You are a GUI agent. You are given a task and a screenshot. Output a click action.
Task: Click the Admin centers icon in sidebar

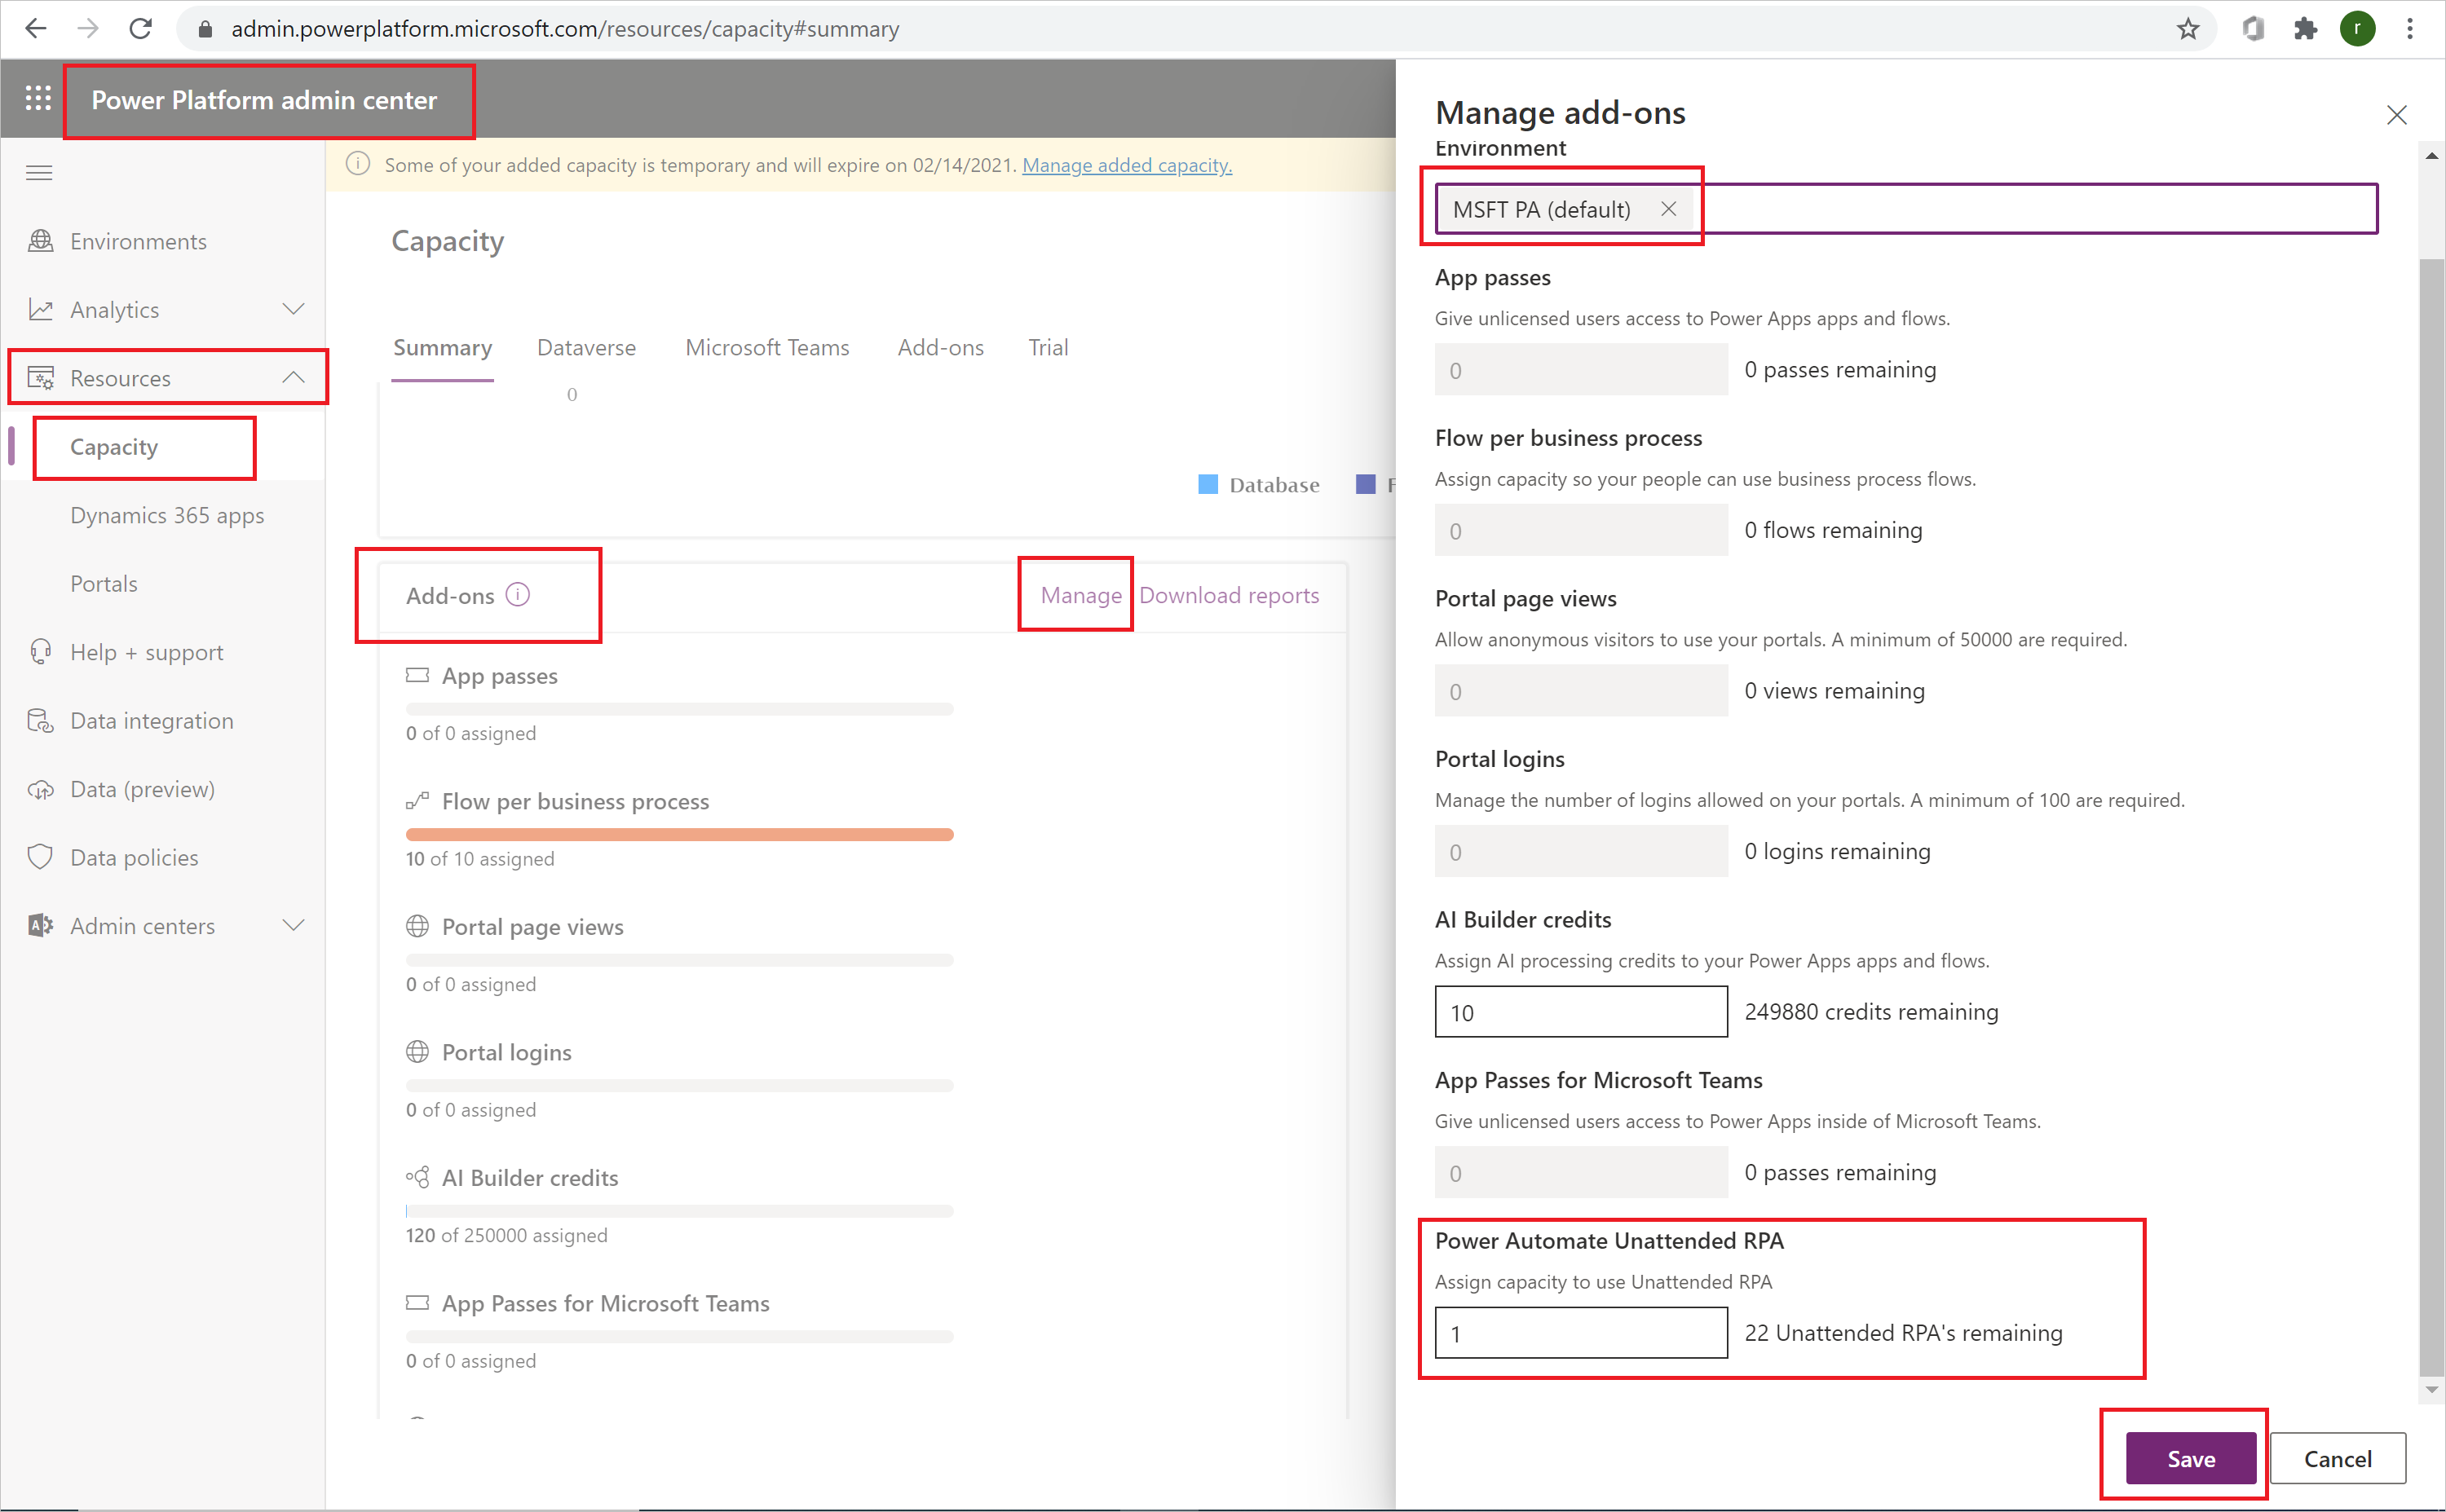38,925
